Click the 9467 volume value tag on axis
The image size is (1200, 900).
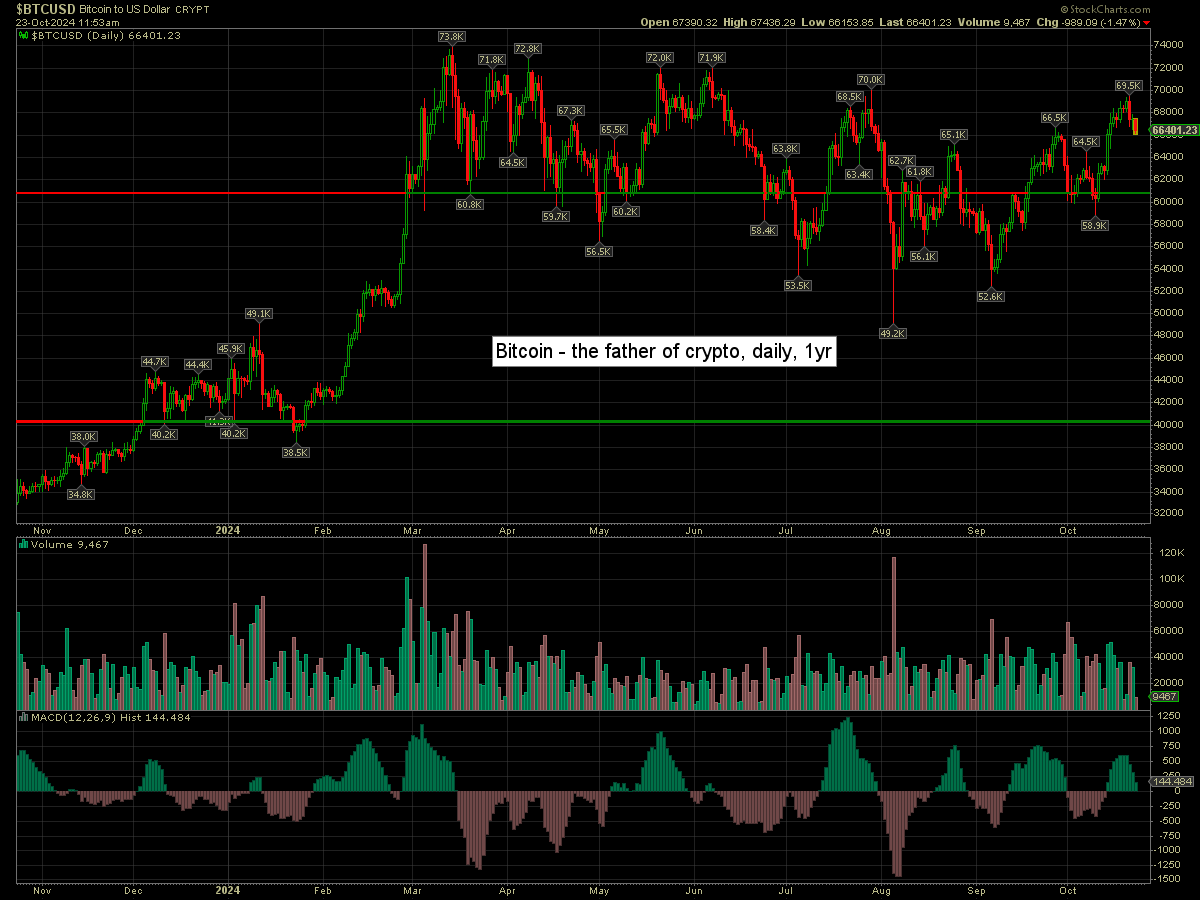tap(1165, 696)
